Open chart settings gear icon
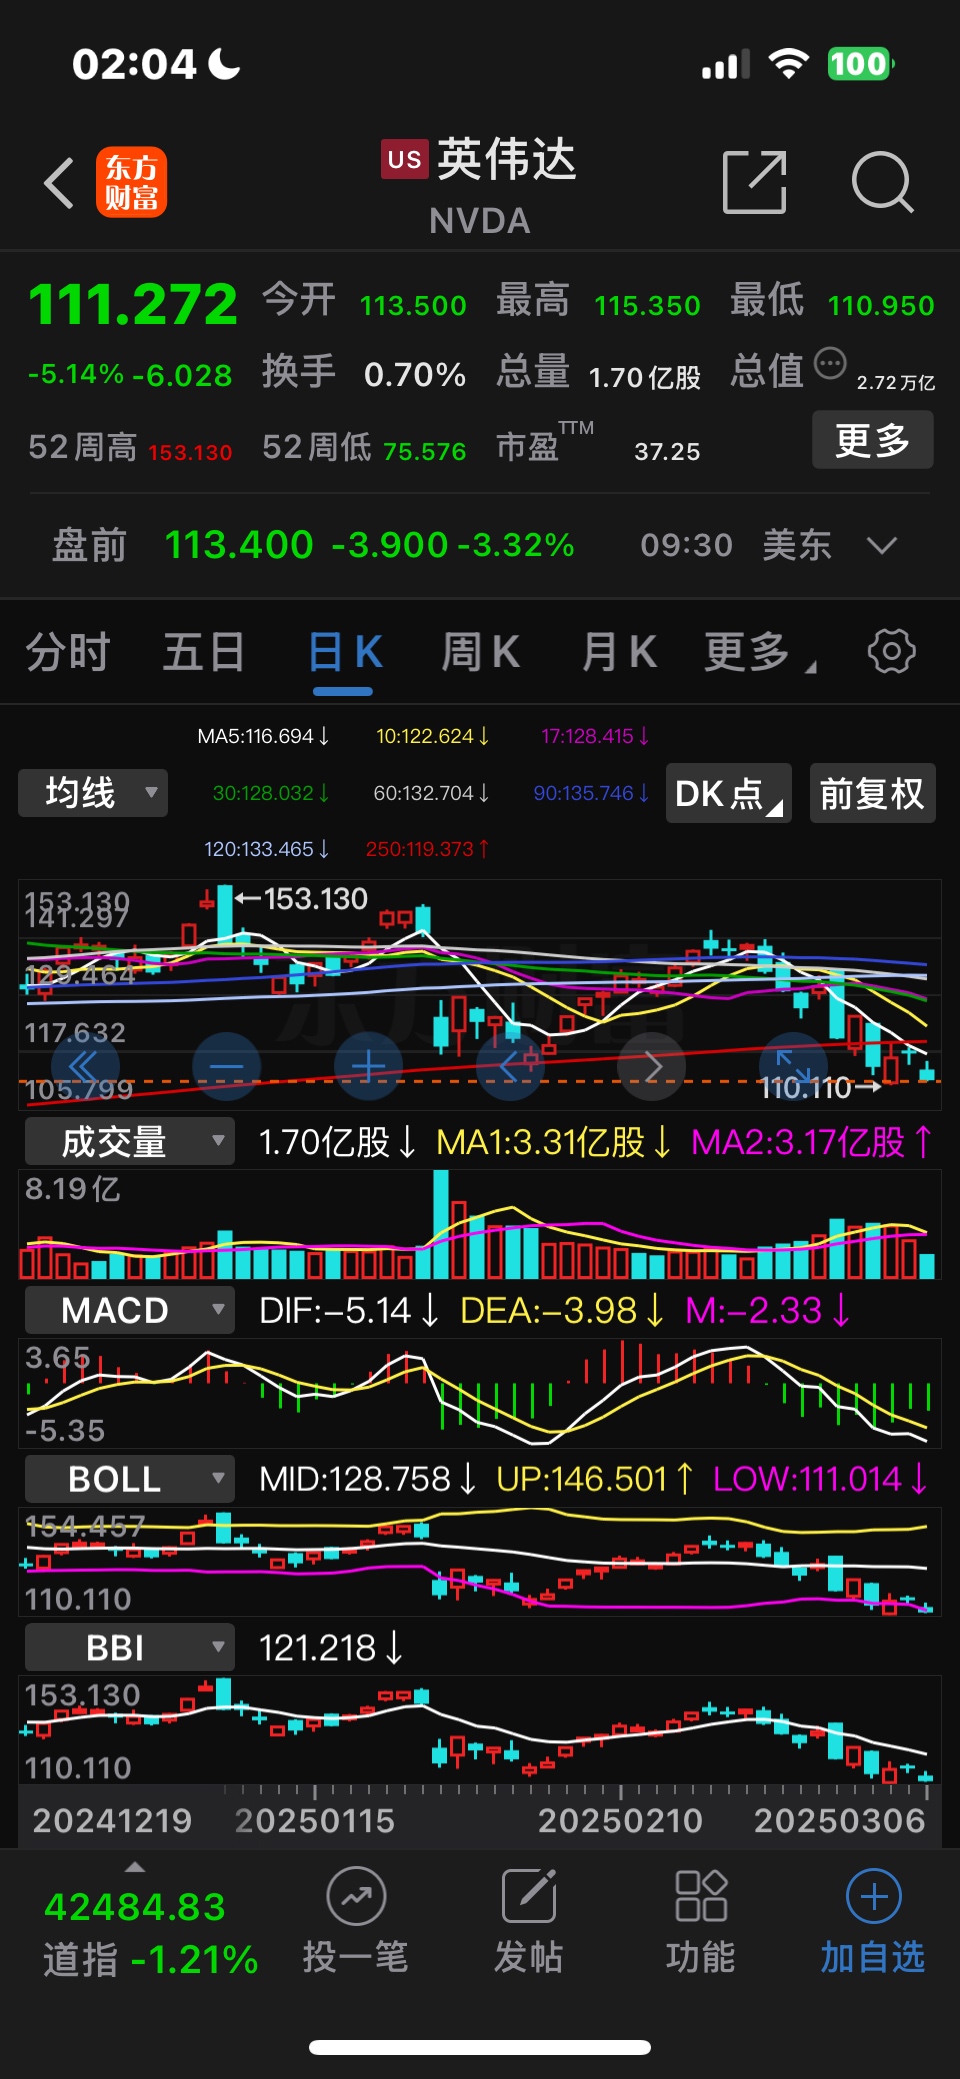960x2079 pixels. pos(891,651)
